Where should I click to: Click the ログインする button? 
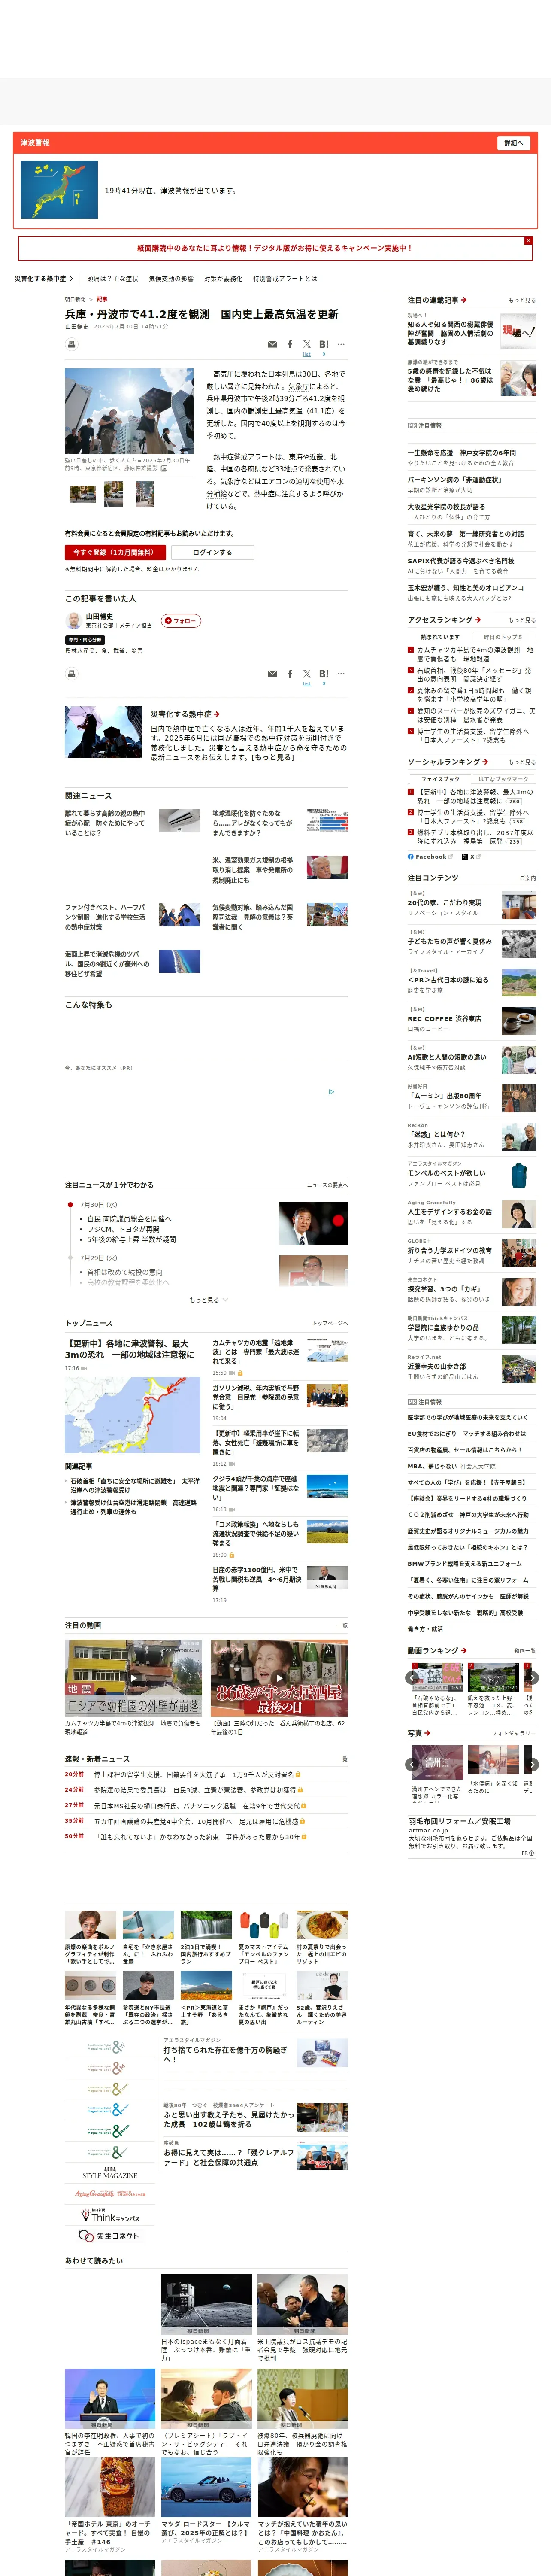212,552
